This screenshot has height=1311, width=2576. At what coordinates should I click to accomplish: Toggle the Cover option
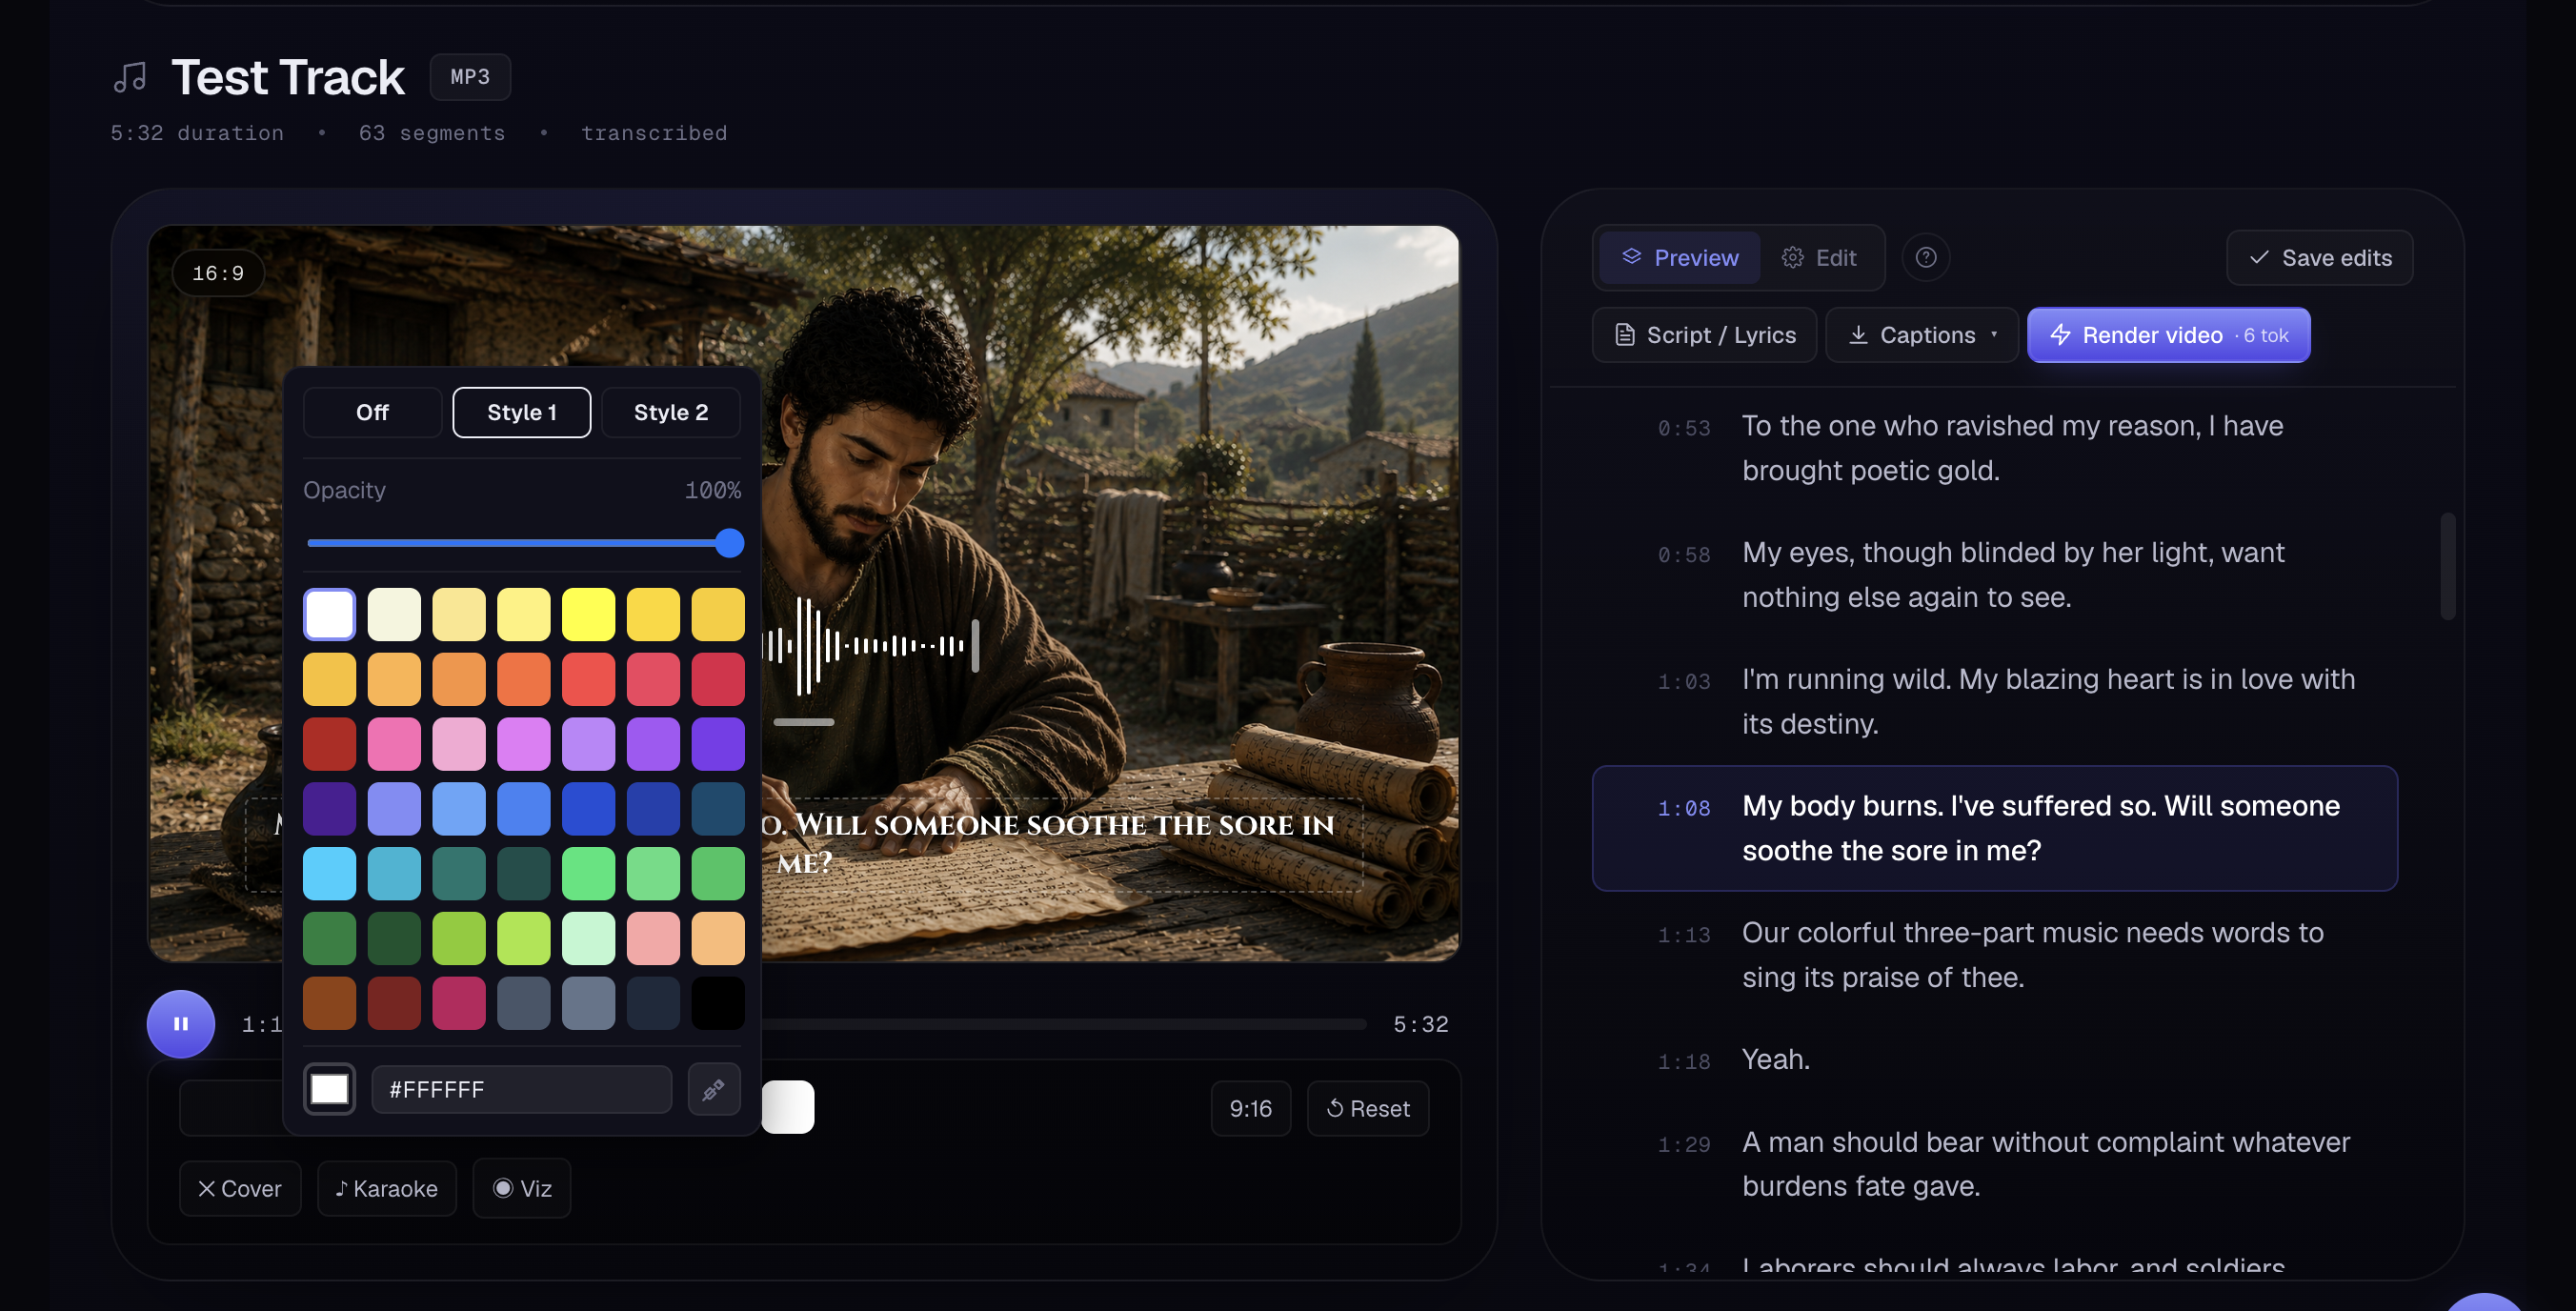240,1188
